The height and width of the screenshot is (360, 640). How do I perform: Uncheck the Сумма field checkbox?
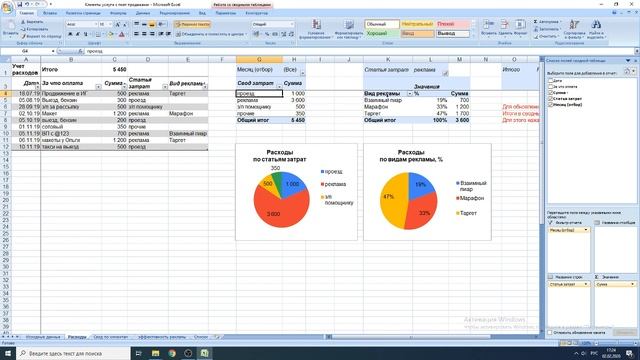(551, 93)
